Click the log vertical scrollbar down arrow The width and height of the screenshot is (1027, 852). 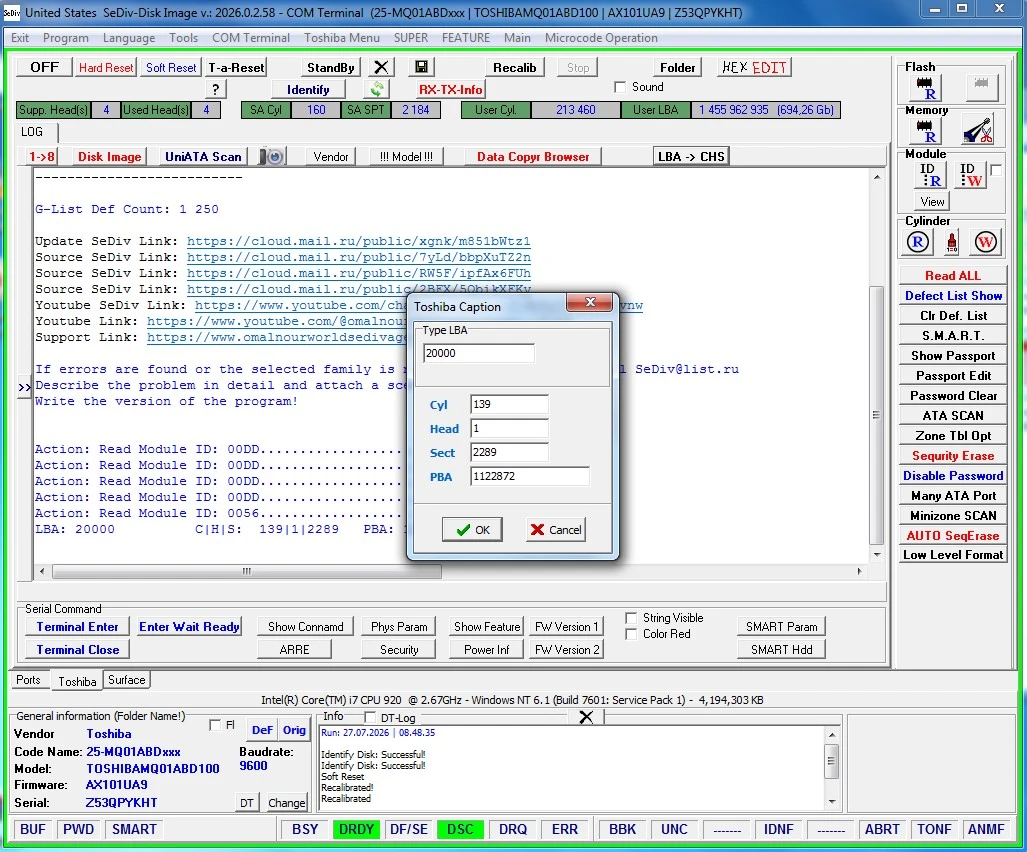pyautogui.click(x=877, y=555)
